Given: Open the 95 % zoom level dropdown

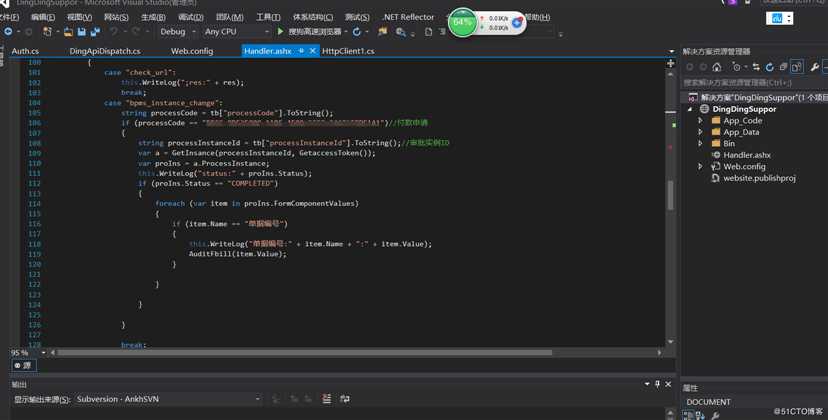Looking at the screenshot, I should click(x=44, y=352).
